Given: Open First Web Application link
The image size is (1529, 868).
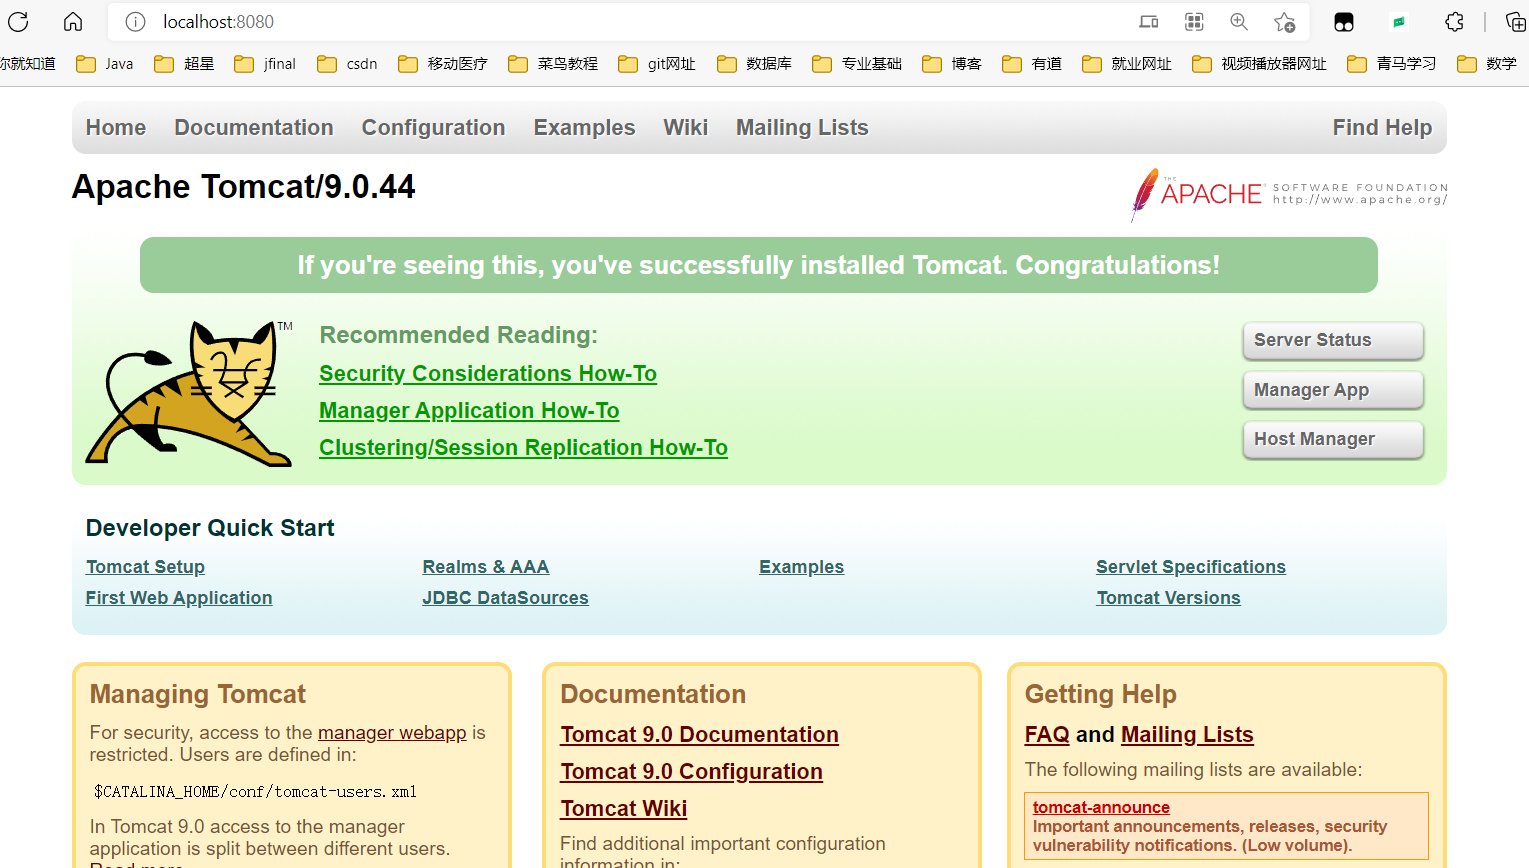Looking at the screenshot, I should tap(179, 598).
